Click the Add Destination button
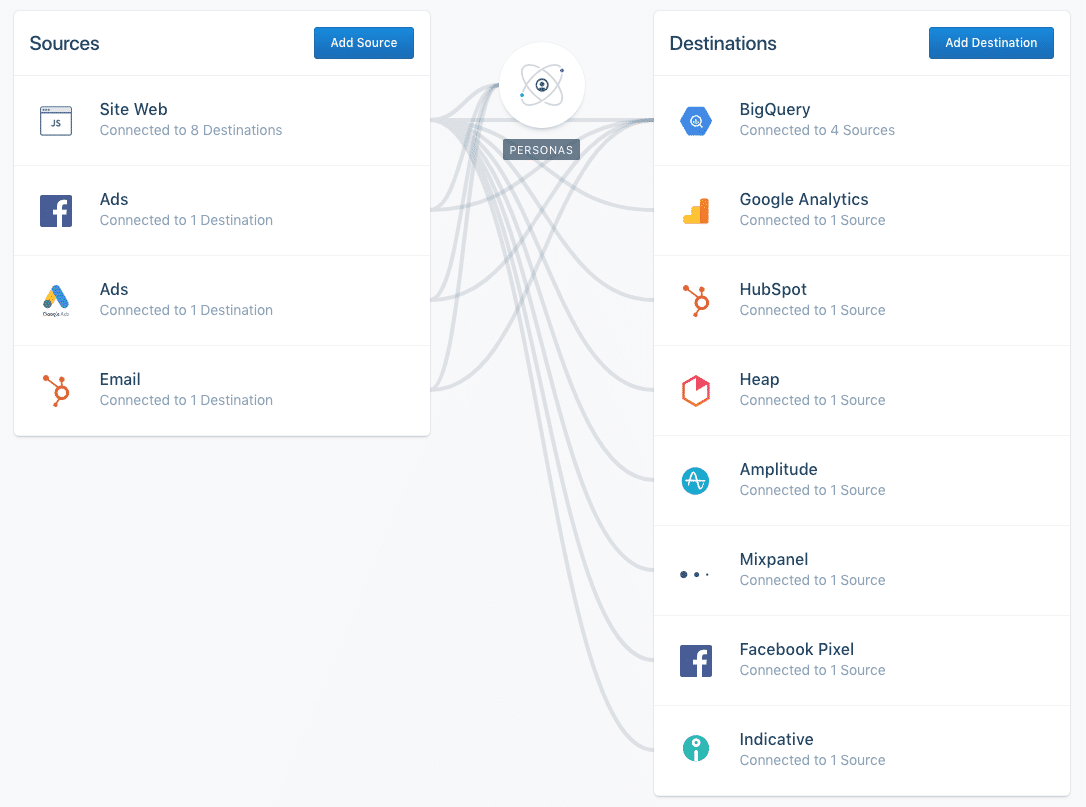 [x=991, y=43]
